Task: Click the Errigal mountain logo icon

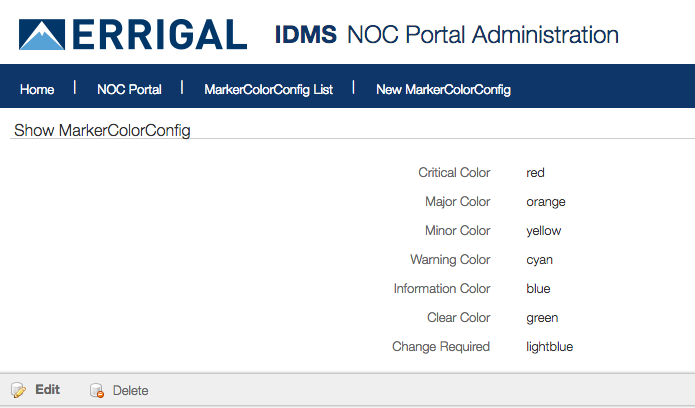Action: (x=42, y=34)
